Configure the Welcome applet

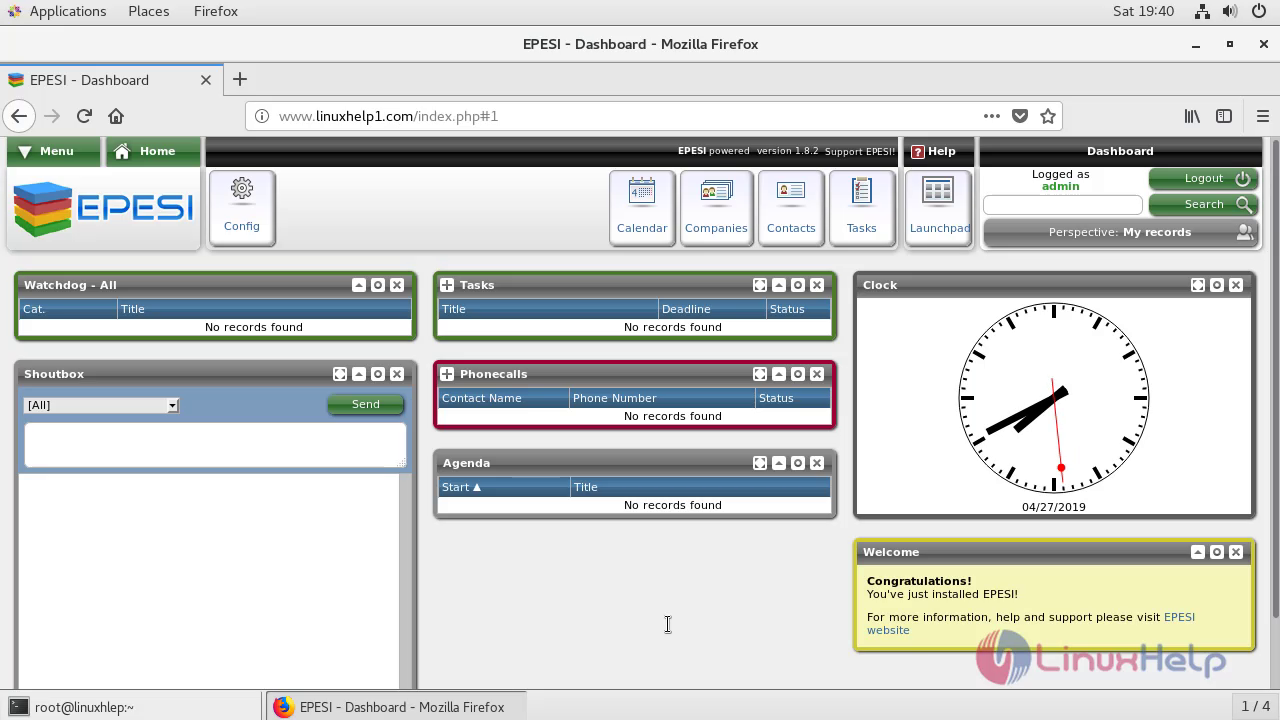(1217, 552)
